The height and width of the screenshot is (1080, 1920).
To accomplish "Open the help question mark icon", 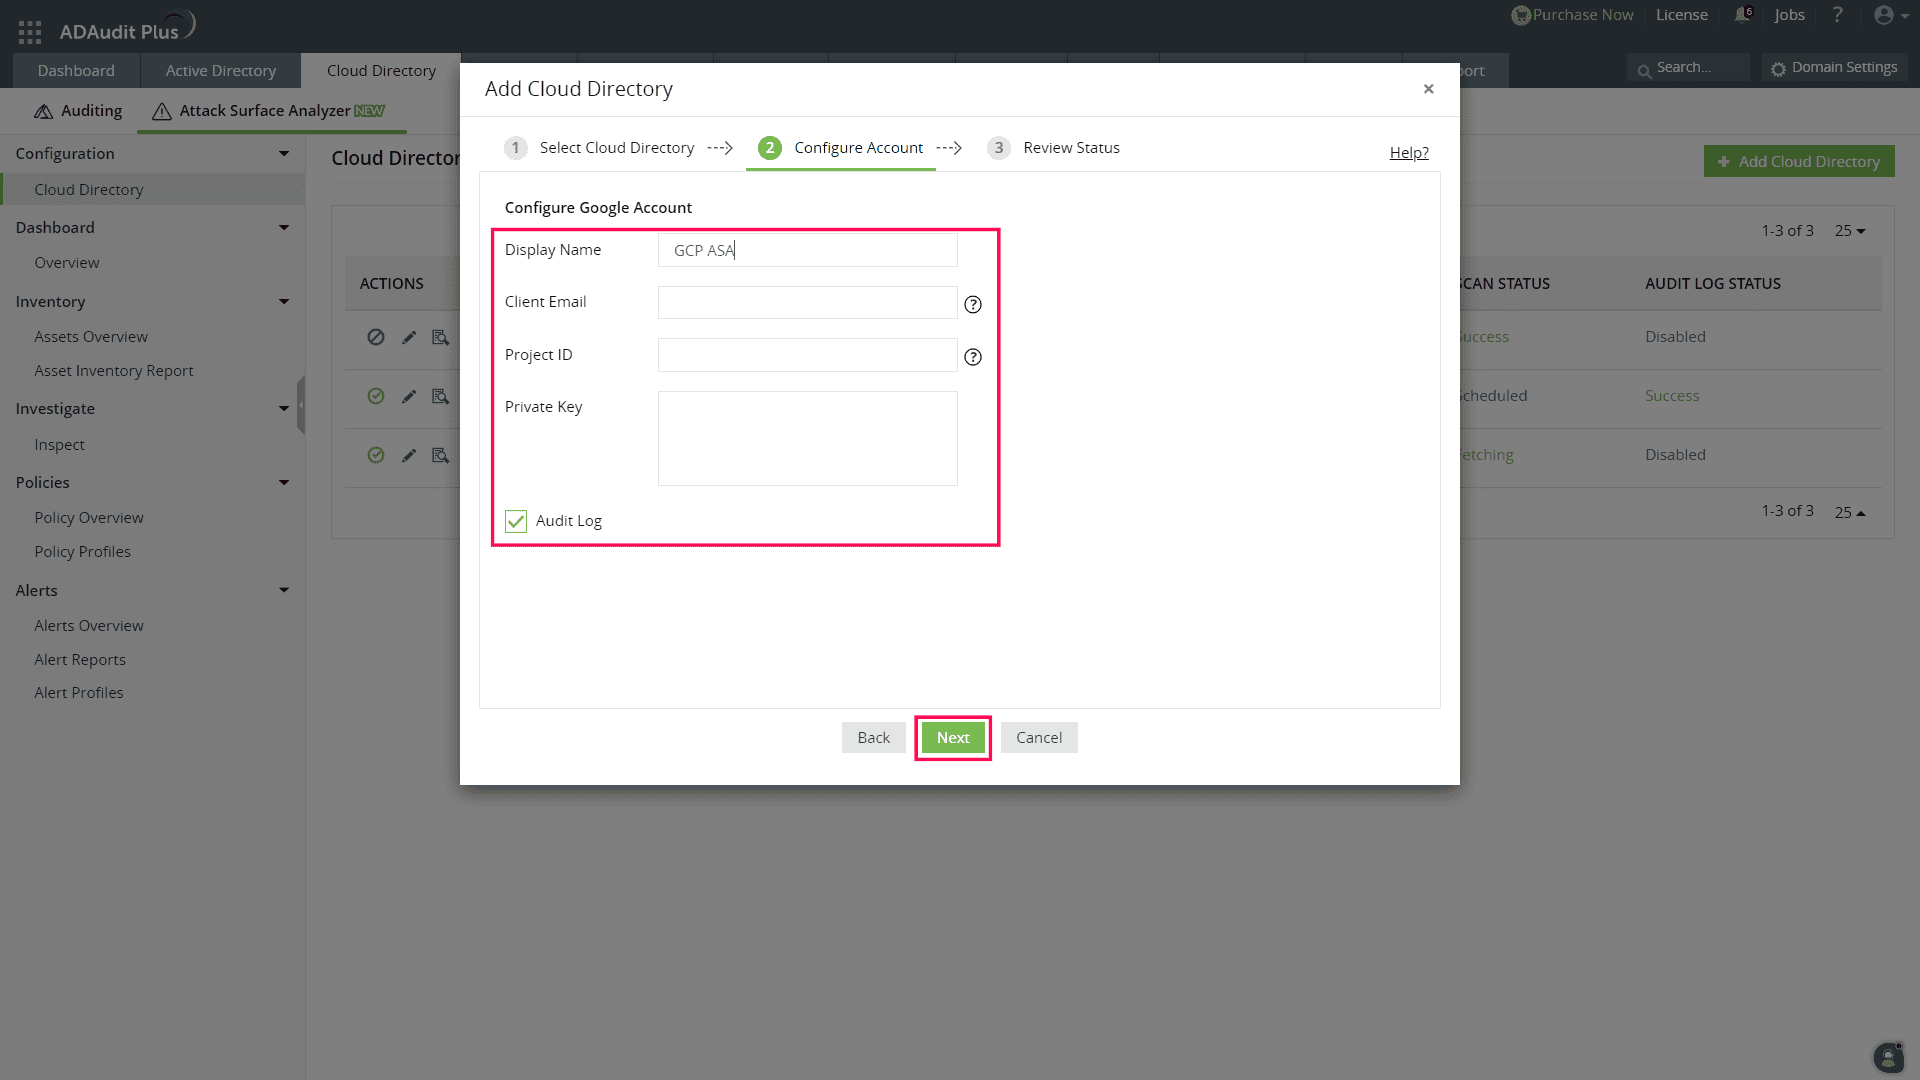I will pos(1838,15).
